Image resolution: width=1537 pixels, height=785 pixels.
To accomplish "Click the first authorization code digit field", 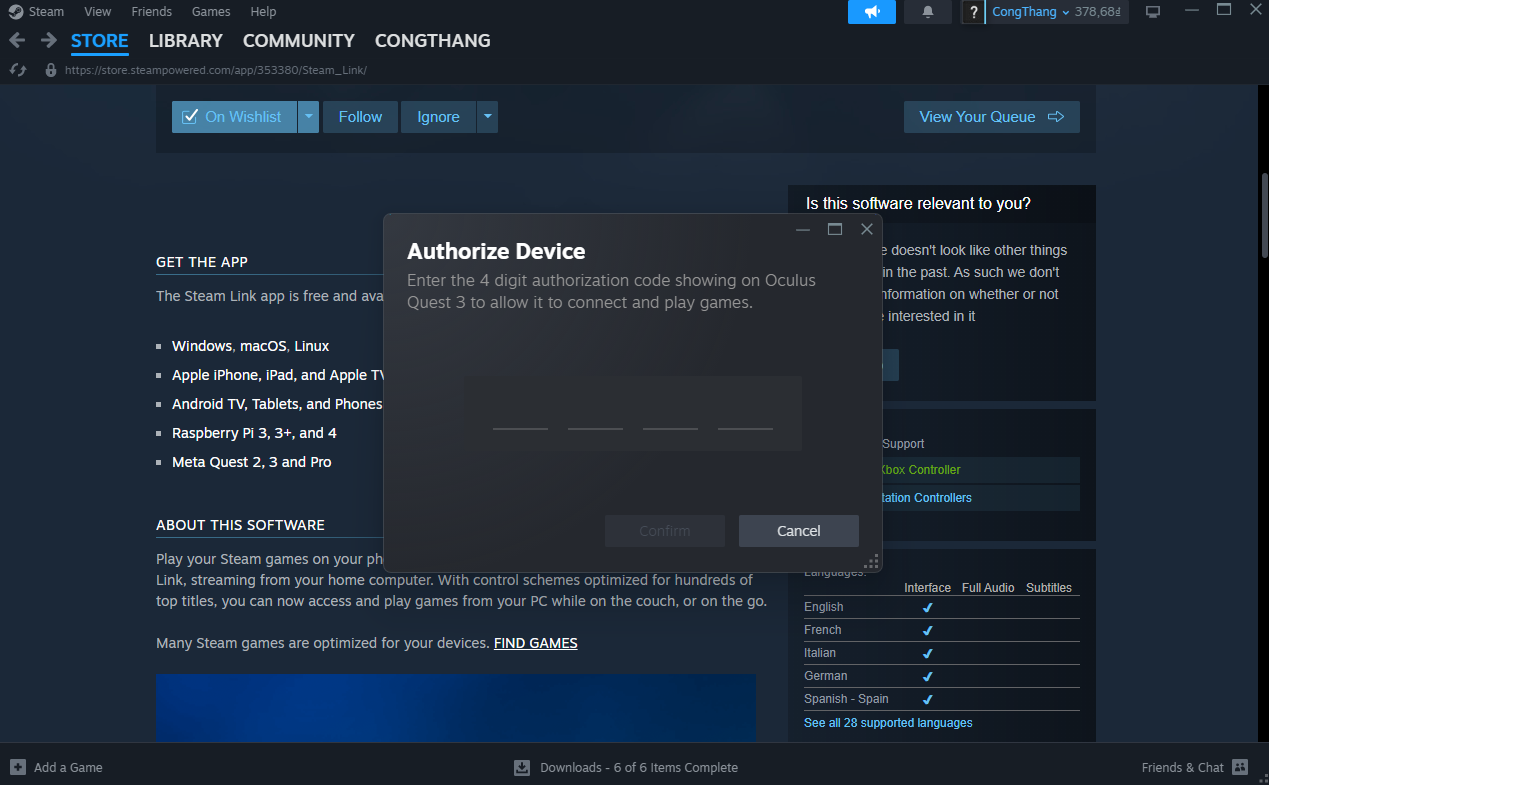I will [520, 414].
